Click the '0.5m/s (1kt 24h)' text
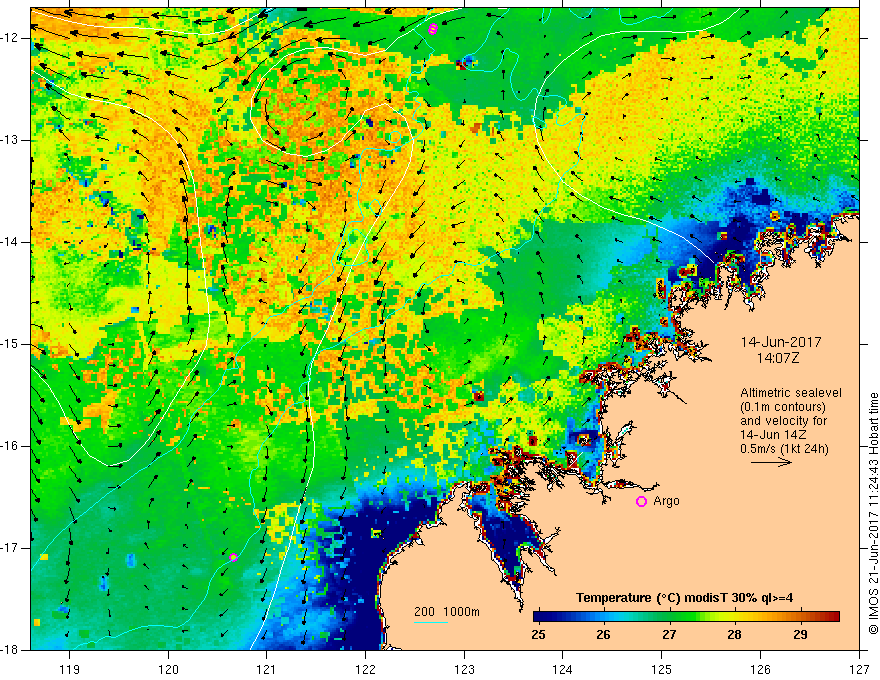880x680 pixels. (784, 449)
